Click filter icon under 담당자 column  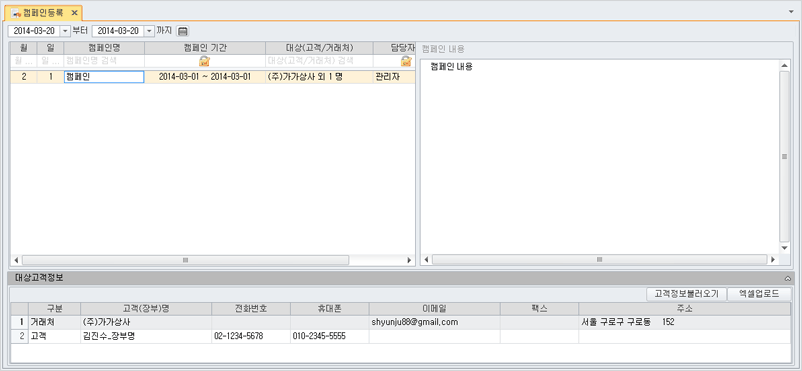click(x=406, y=61)
